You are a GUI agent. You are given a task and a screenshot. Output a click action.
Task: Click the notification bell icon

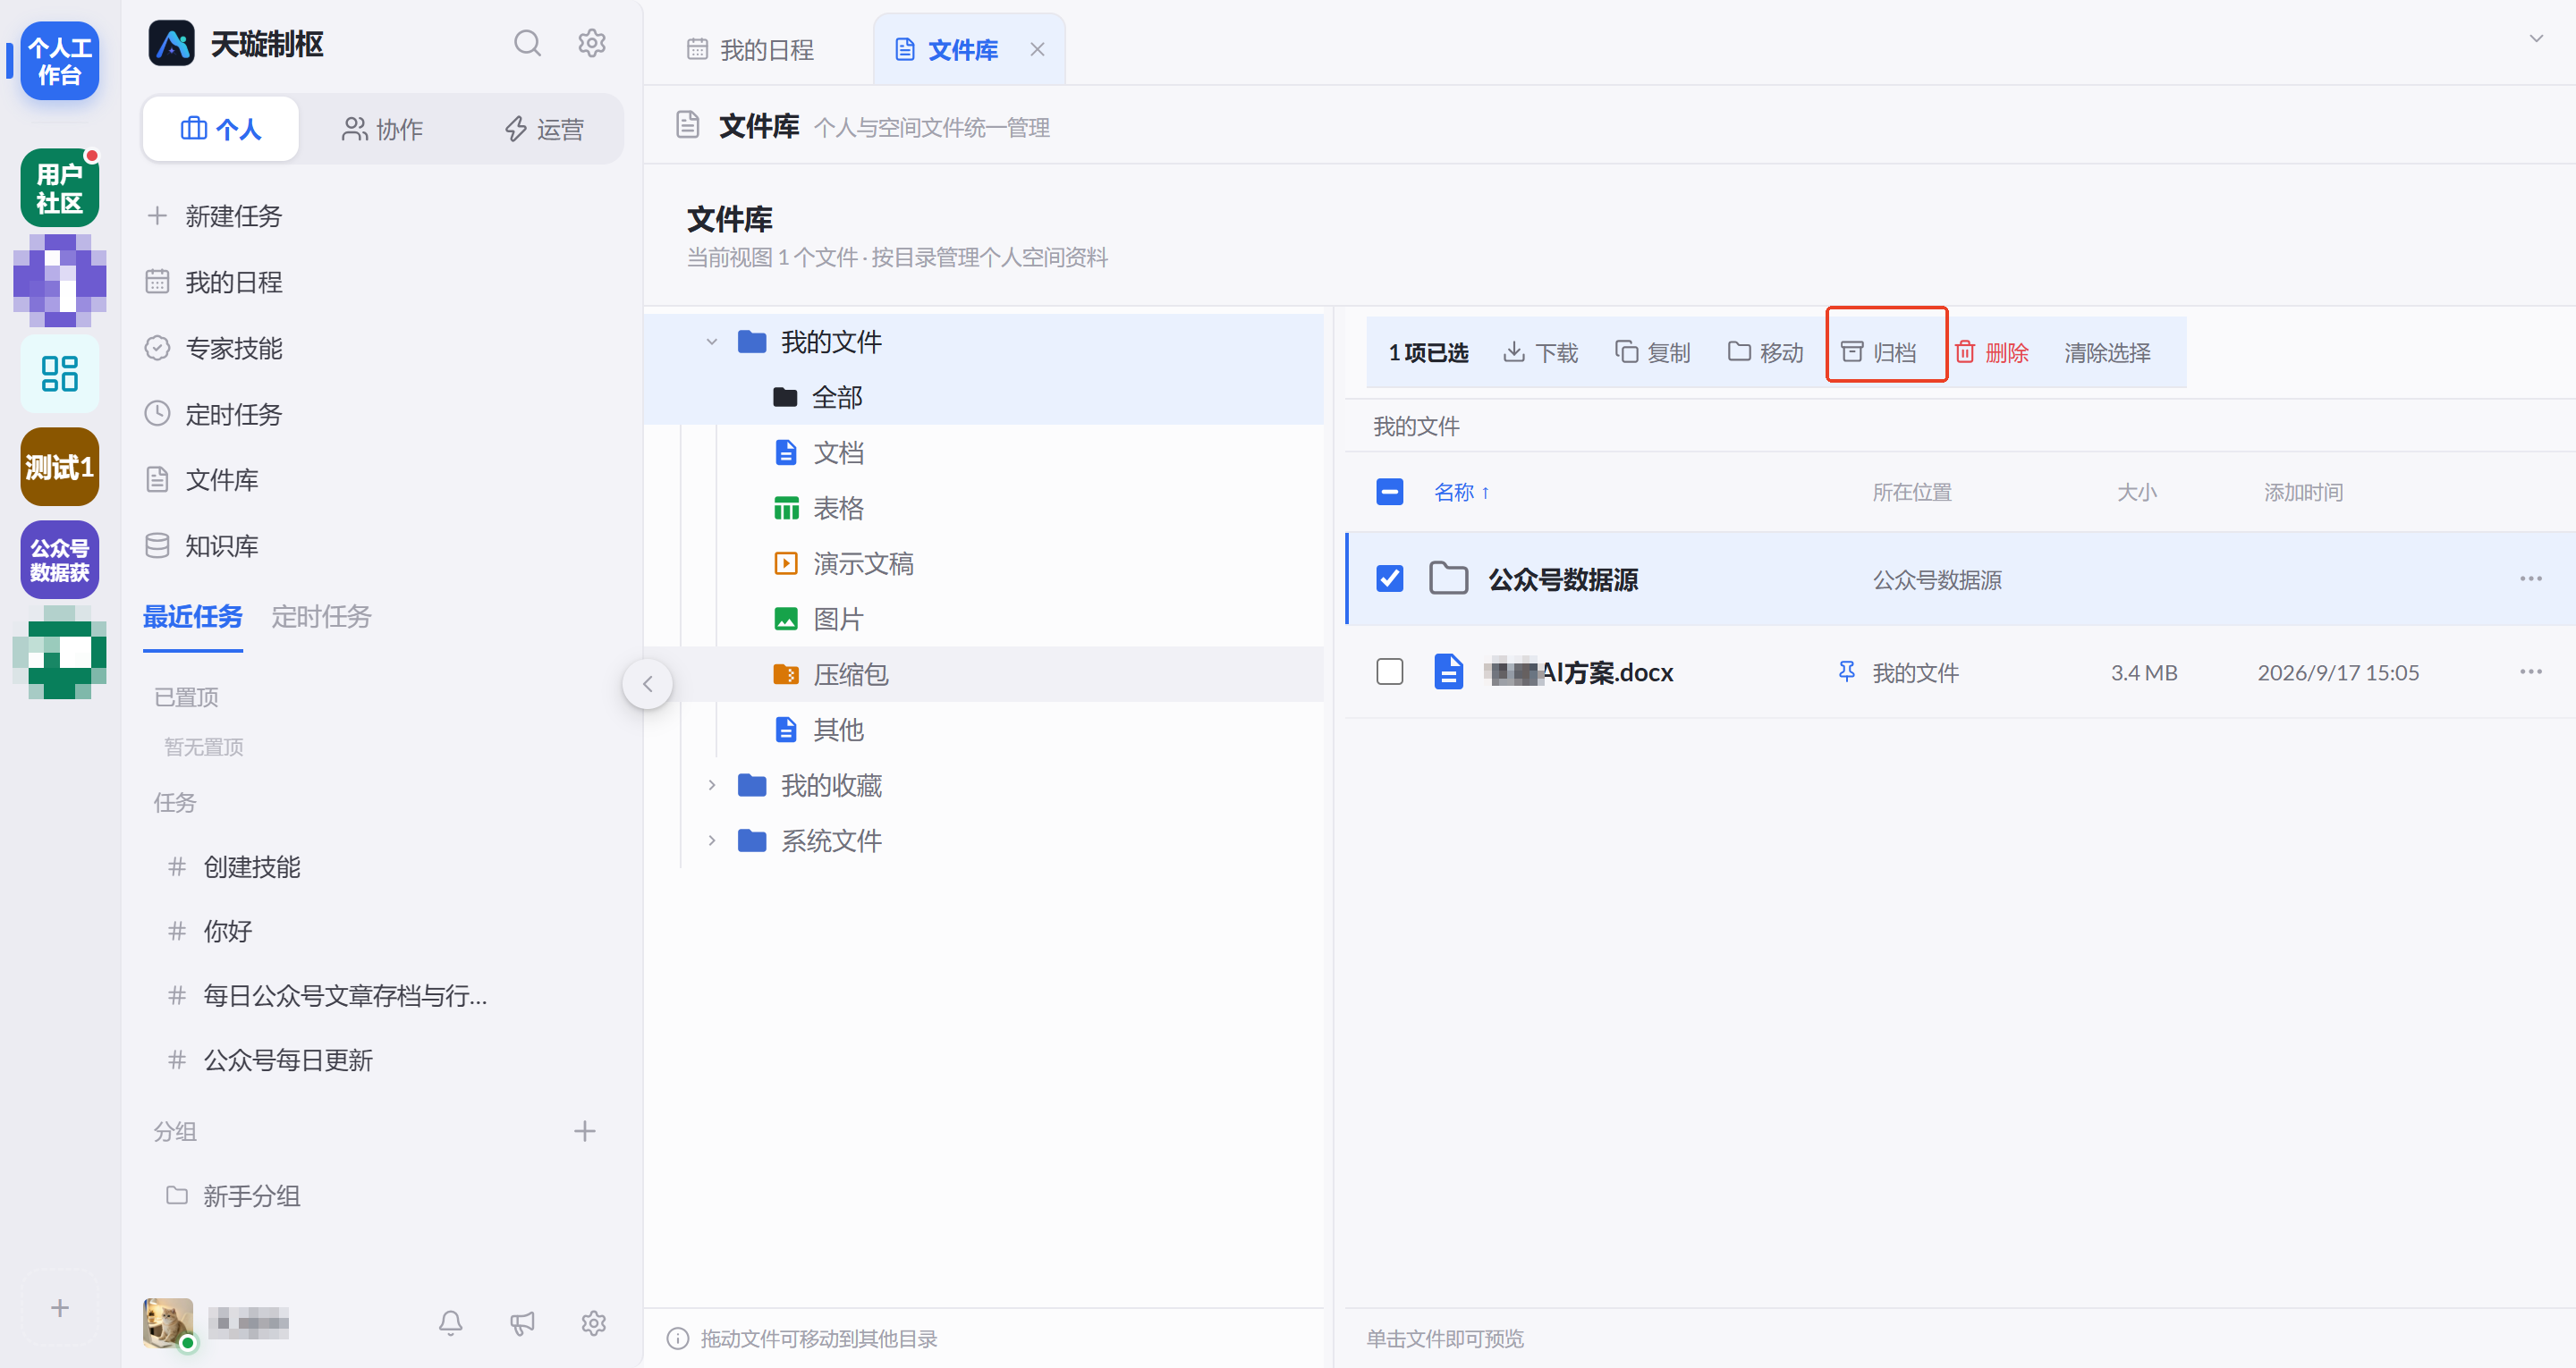click(x=451, y=1323)
